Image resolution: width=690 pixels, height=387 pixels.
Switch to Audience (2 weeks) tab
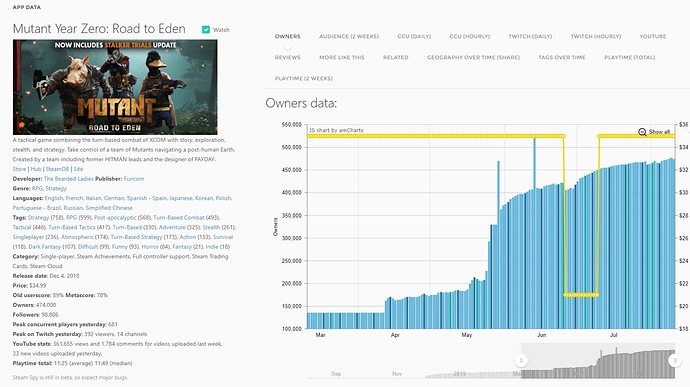[349, 37]
